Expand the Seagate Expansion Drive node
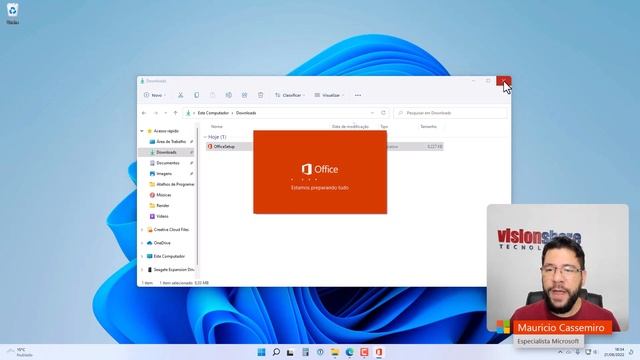640x360 pixels. 142,270
